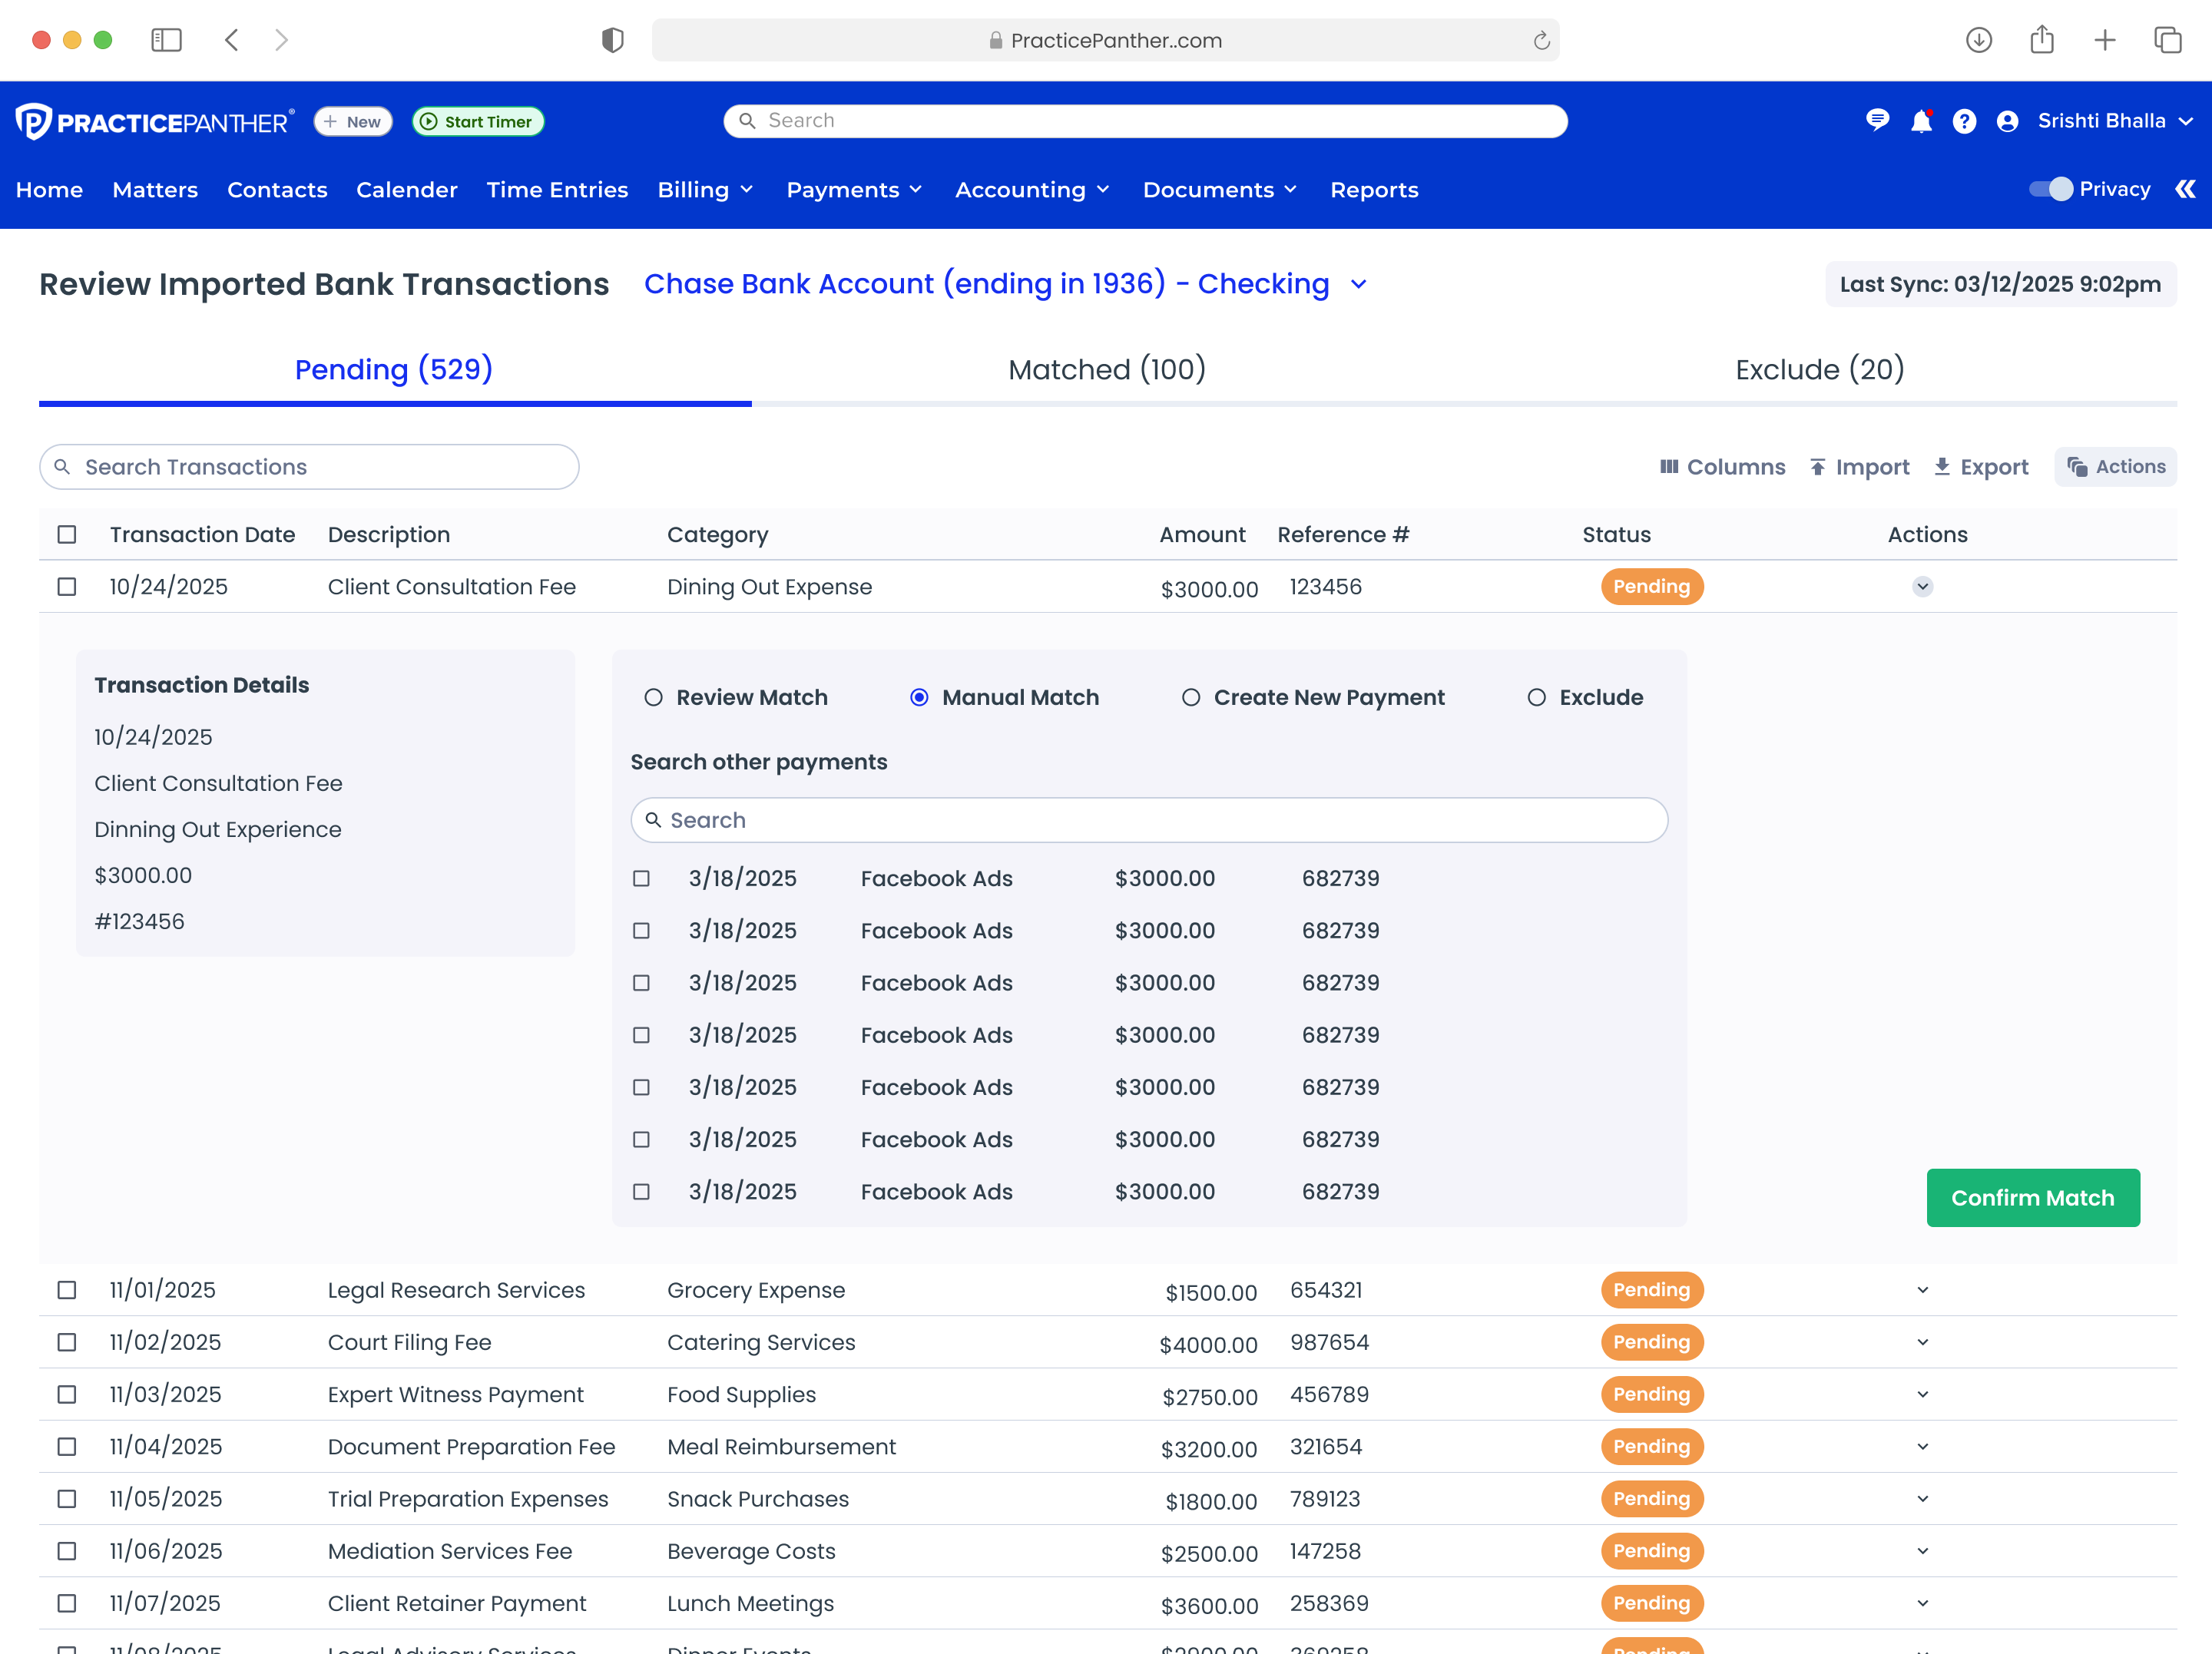The height and width of the screenshot is (1654, 2212).
Task: Expand the Court Filing Fee row chevron
Action: click(x=1922, y=1342)
